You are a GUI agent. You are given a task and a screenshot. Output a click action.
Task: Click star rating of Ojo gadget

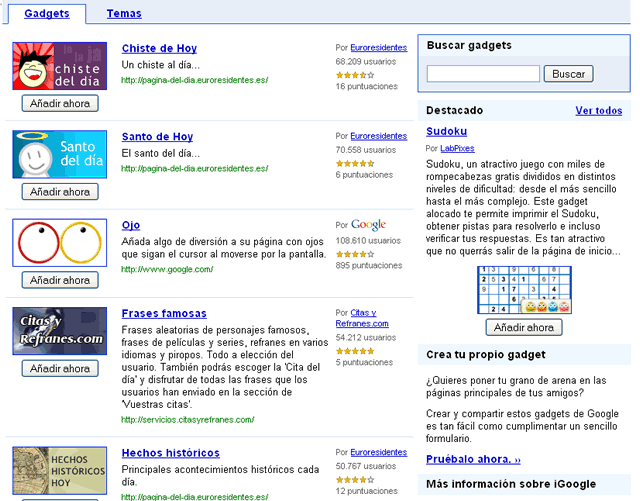(x=355, y=254)
